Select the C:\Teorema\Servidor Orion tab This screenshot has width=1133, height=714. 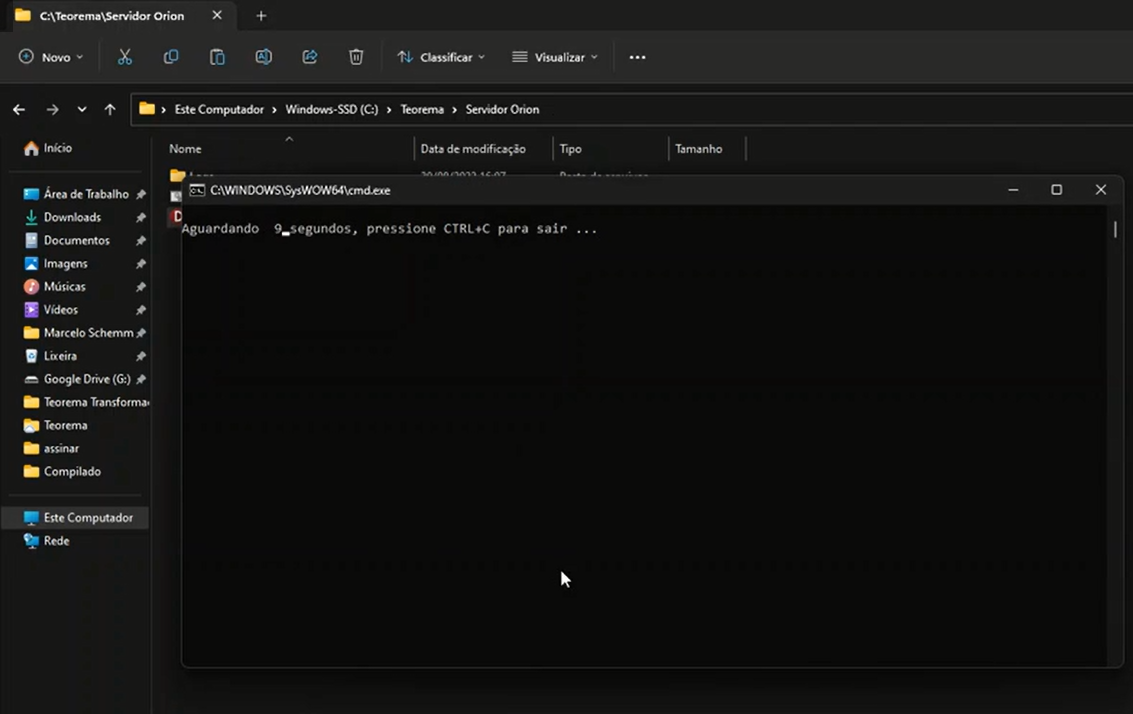111,15
